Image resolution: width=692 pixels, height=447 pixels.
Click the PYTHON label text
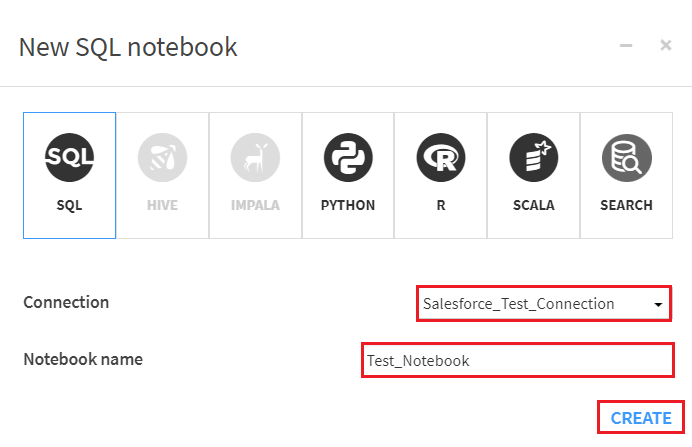click(348, 205)
